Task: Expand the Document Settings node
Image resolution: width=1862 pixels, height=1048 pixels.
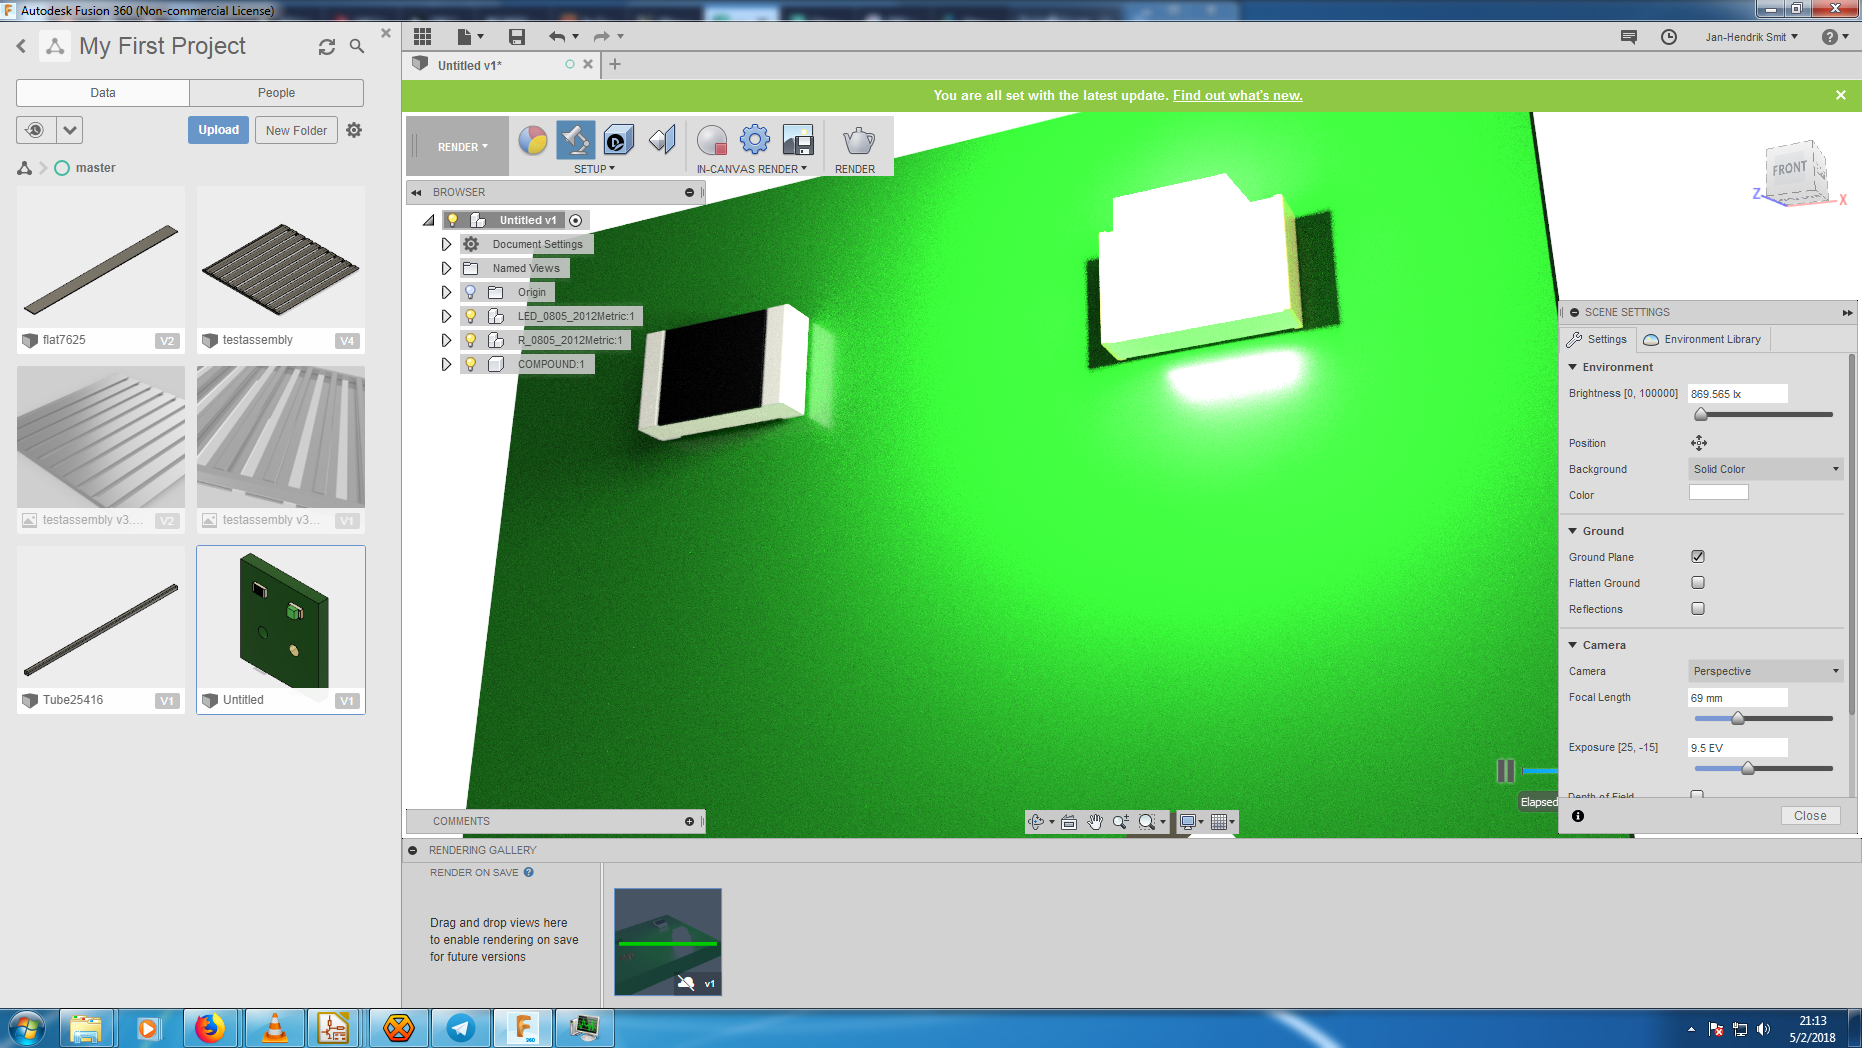Action: (446, 244)
